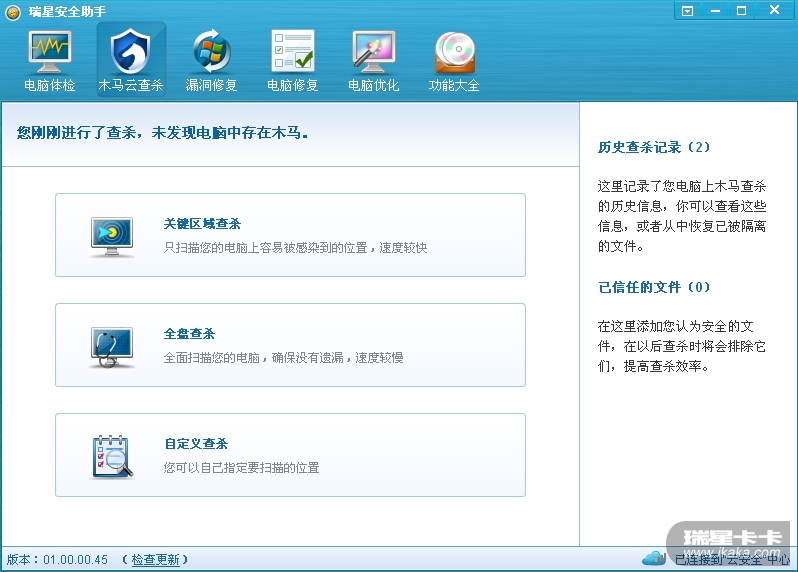This screenshot has height=572, width=798.
Task: Open the 漏洞修复 Windows logo icon
Action: pyautogui.click(x=212, y=51)
